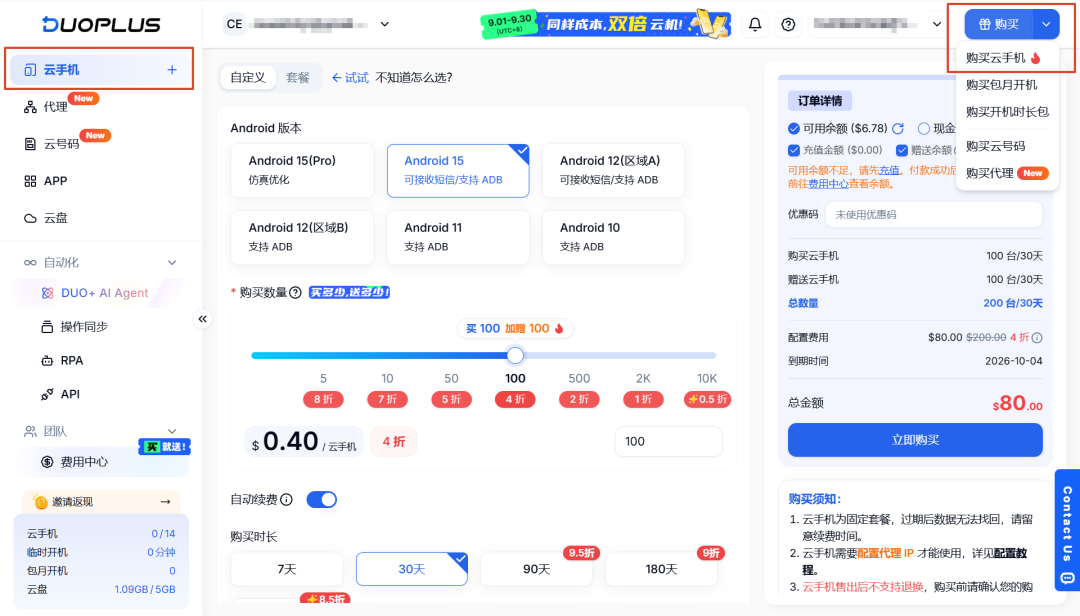Collapse the sidebar with double chevron
Screen dimensions: 1080x616
202,319
